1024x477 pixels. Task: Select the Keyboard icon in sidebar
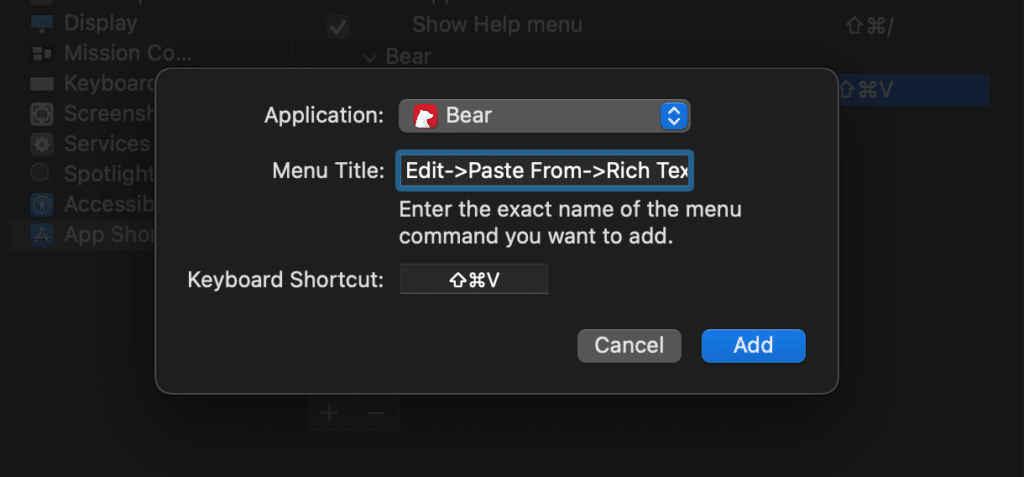pyautogui.click(x=42, y=84)
